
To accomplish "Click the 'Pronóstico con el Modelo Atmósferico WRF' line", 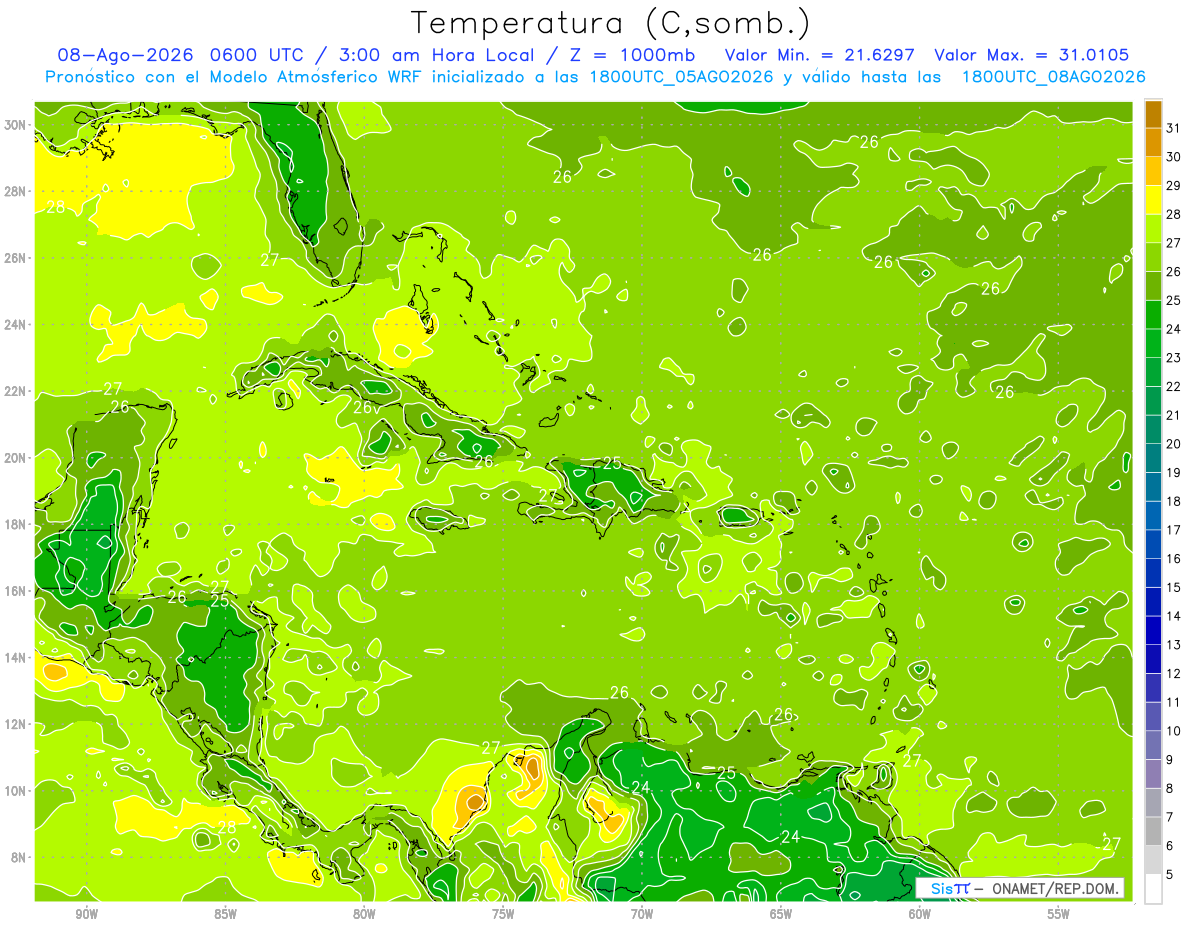I will [235, 77].
